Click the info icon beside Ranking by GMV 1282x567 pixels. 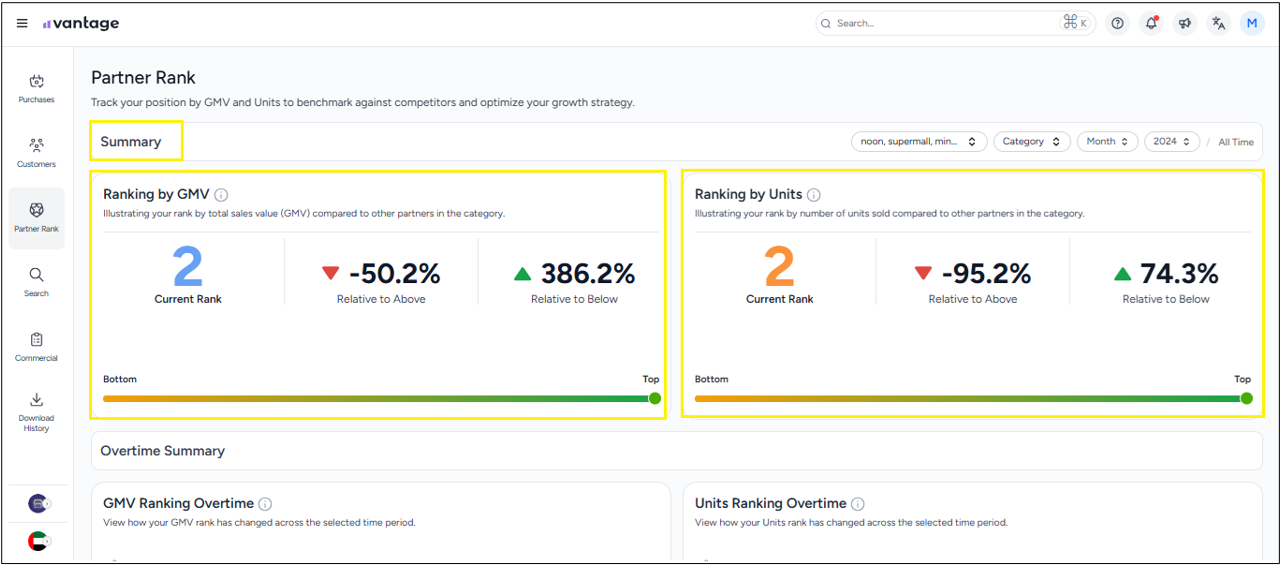(x=222, y=195)
